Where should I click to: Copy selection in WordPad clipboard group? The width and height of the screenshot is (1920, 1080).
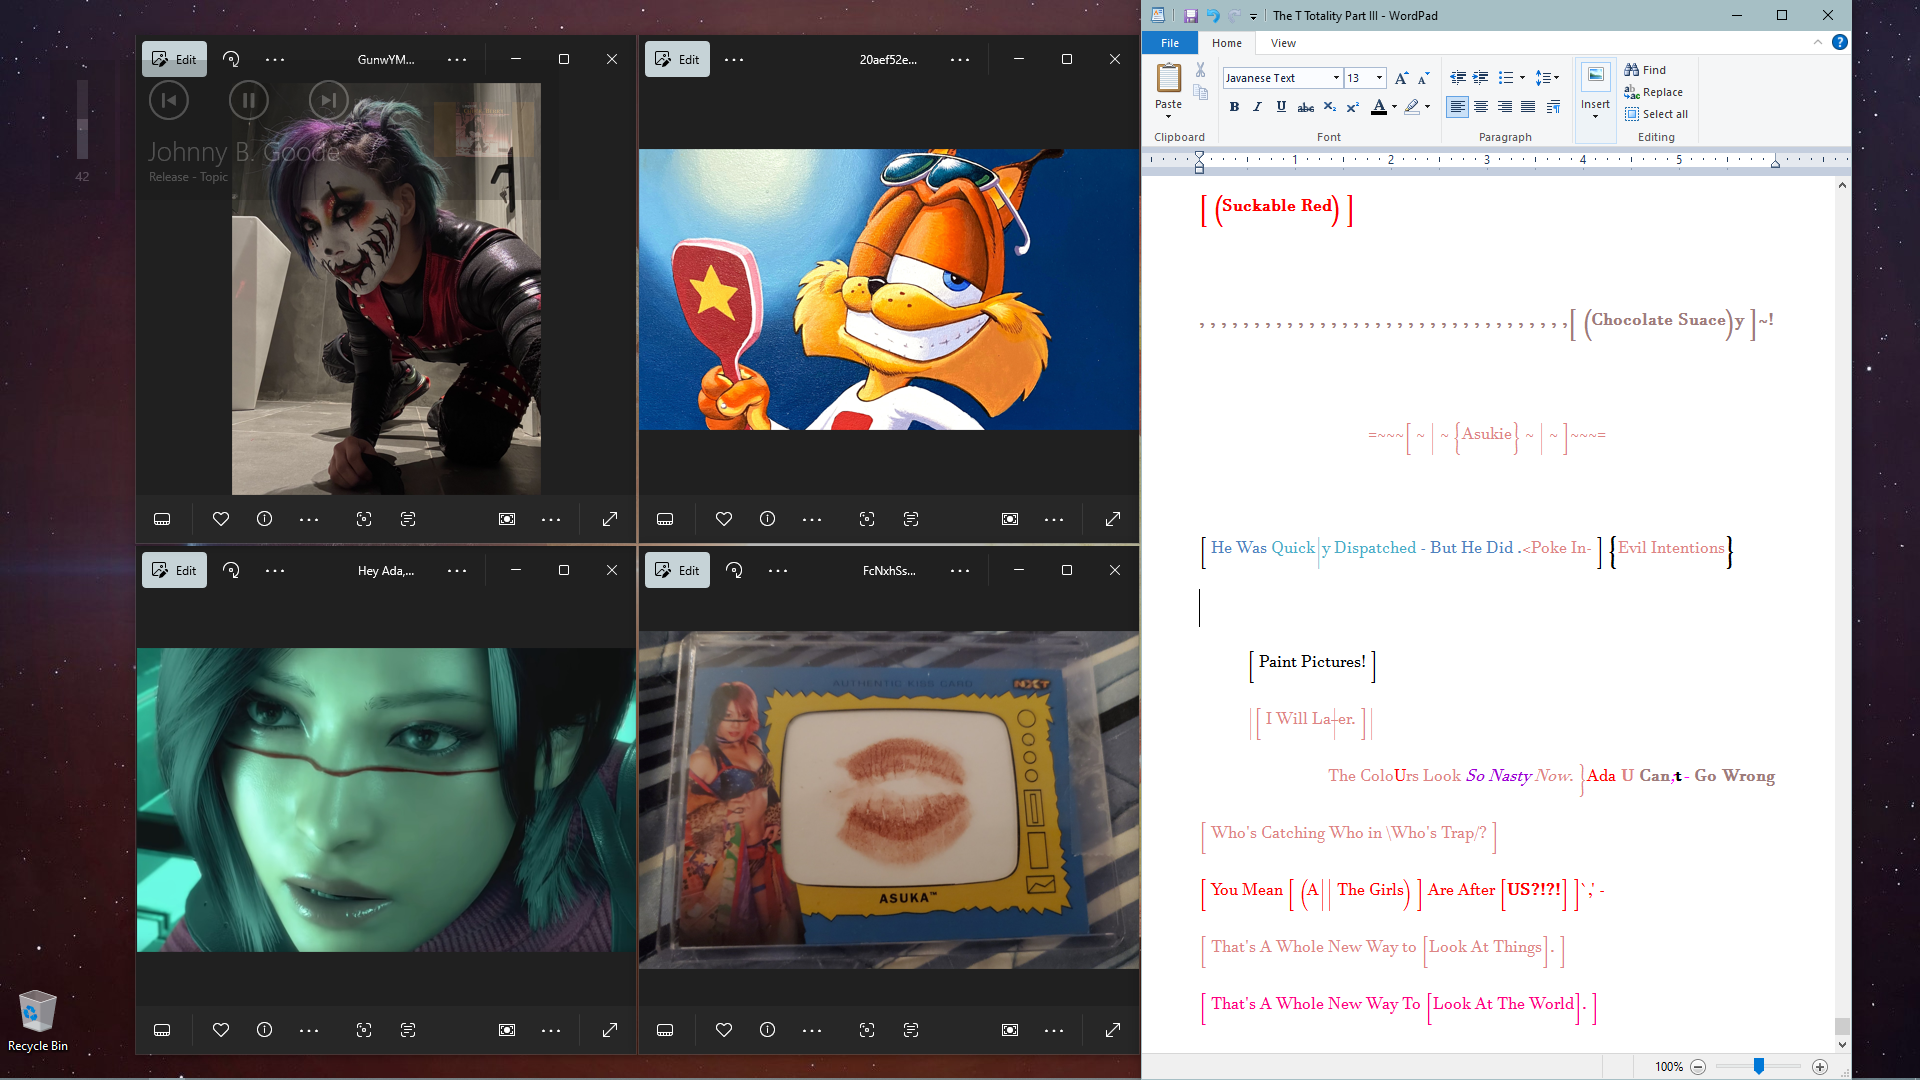point(1200,92)
